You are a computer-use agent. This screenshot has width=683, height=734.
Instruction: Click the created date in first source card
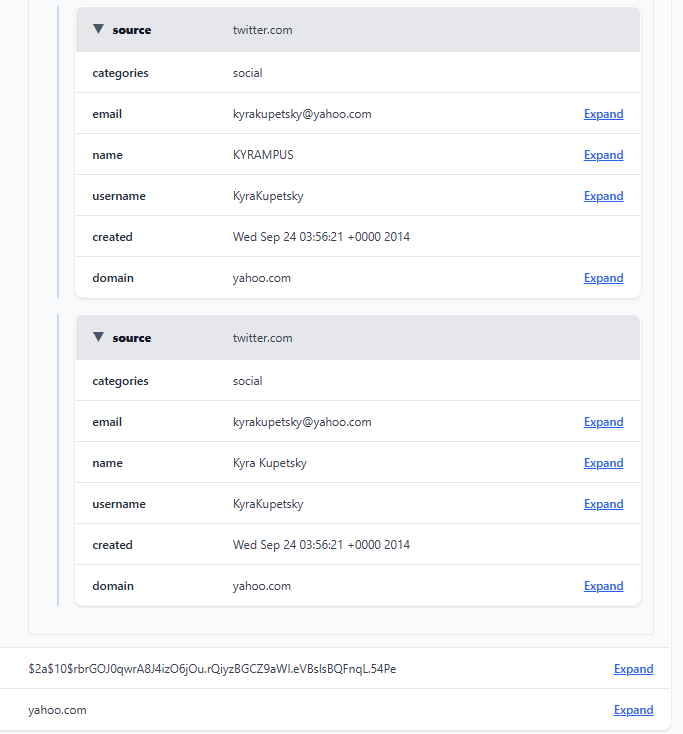pyautogui.click(x=321, y=237)
